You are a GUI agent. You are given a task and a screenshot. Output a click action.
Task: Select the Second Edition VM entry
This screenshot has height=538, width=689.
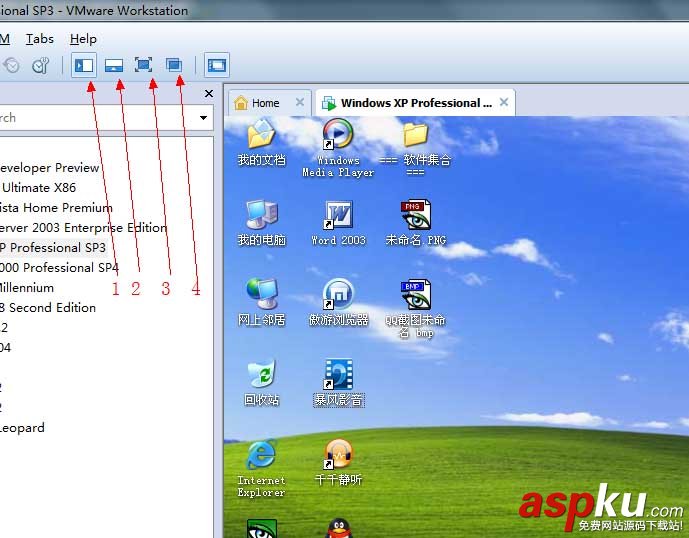[48, 308]
